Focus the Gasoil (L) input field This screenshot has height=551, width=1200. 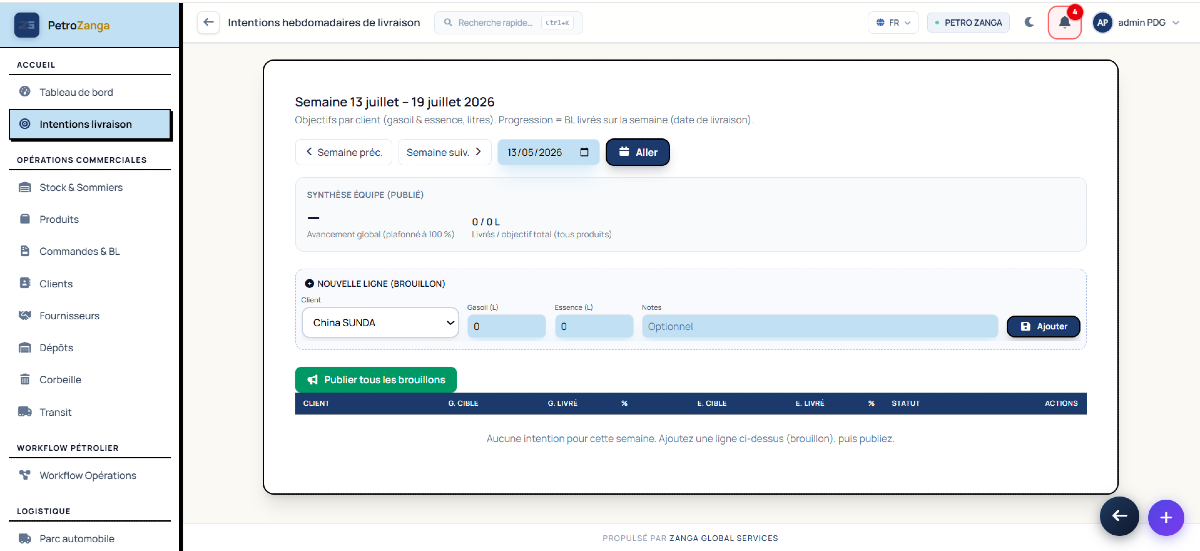(506, 326)
